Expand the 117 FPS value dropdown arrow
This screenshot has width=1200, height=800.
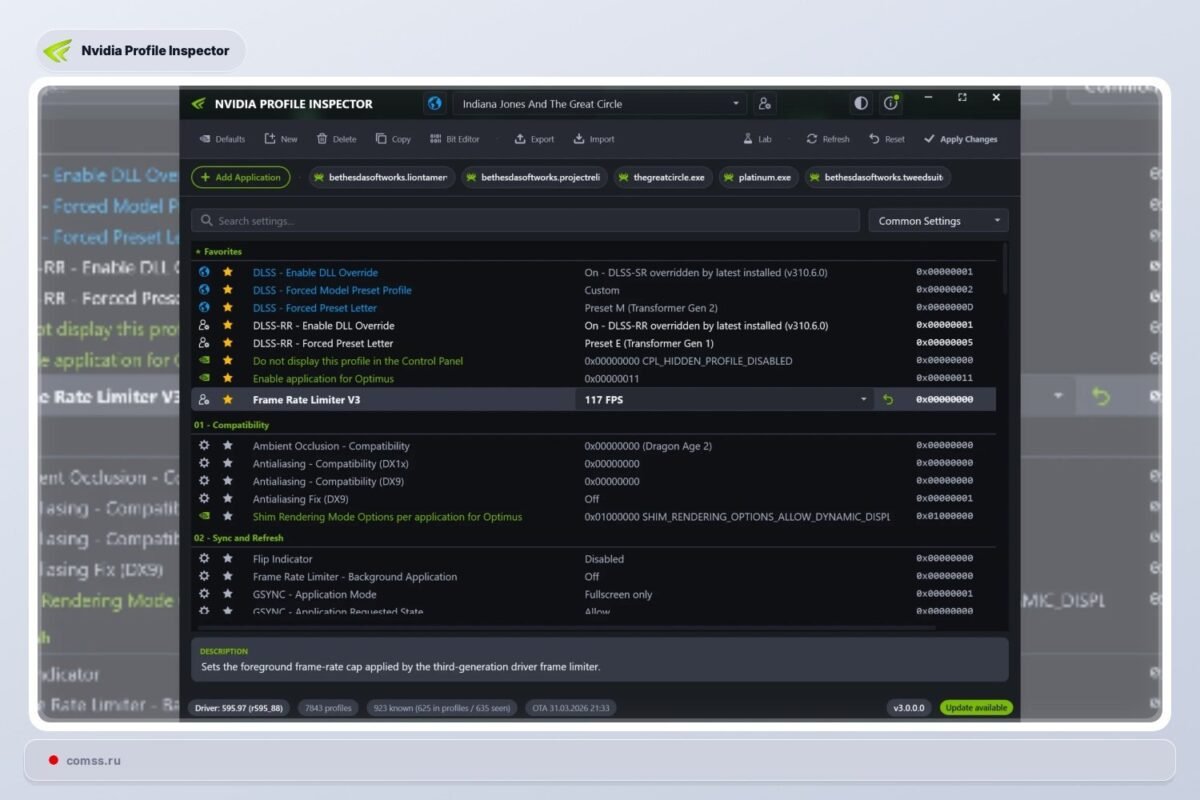click(x=864, y=400)
